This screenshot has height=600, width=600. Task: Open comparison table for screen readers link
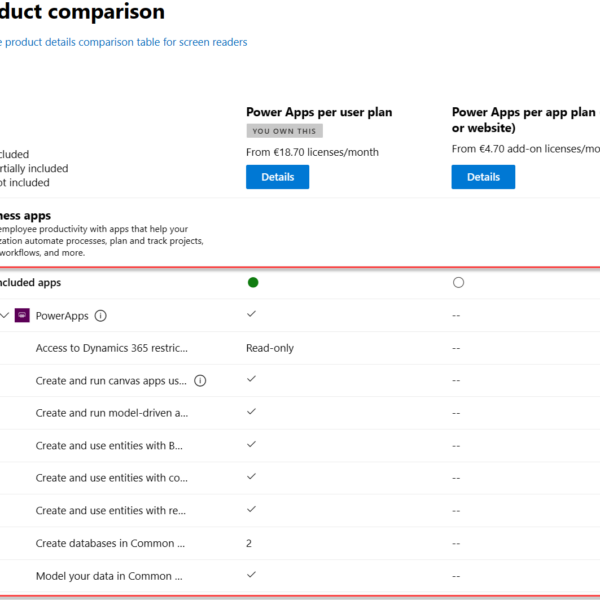(123, 42)
